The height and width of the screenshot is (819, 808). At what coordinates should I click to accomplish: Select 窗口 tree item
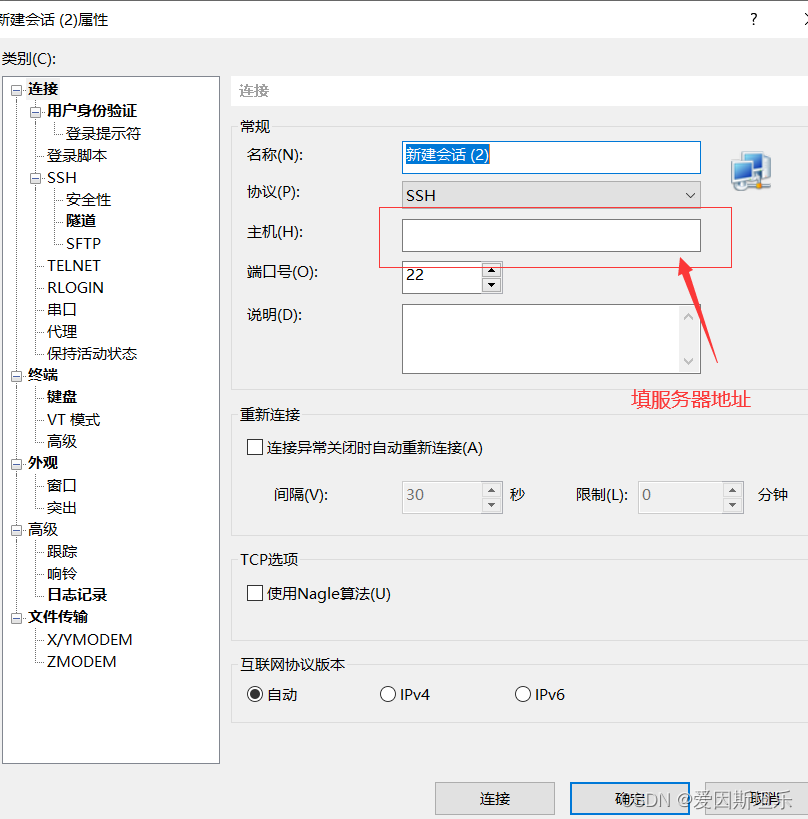click(62, 485)
